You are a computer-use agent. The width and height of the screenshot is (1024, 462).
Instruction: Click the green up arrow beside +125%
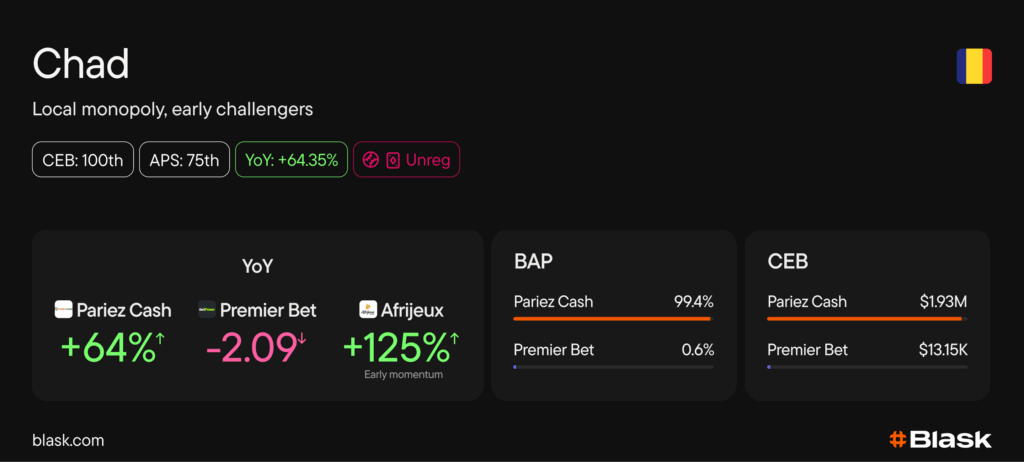point(454,339)
